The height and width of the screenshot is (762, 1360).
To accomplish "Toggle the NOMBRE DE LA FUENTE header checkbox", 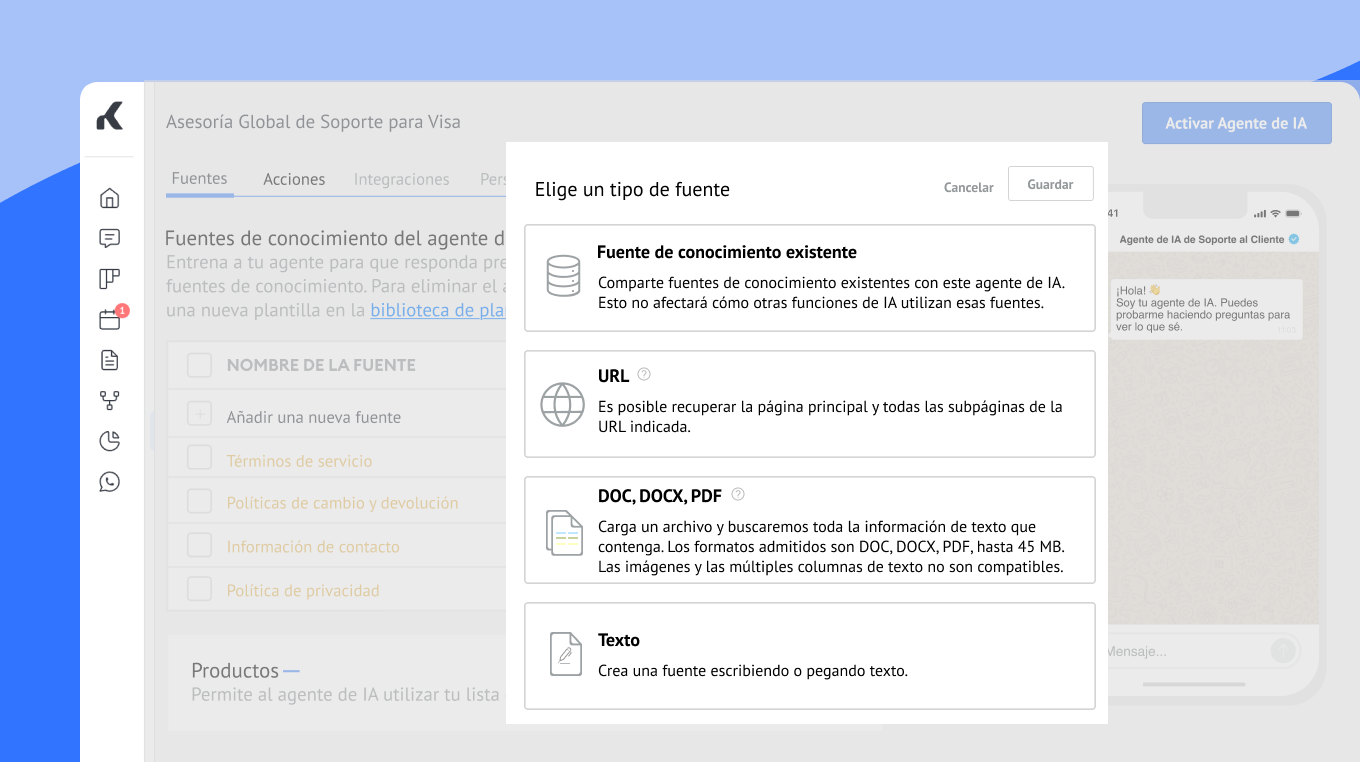I will [200, 365].
